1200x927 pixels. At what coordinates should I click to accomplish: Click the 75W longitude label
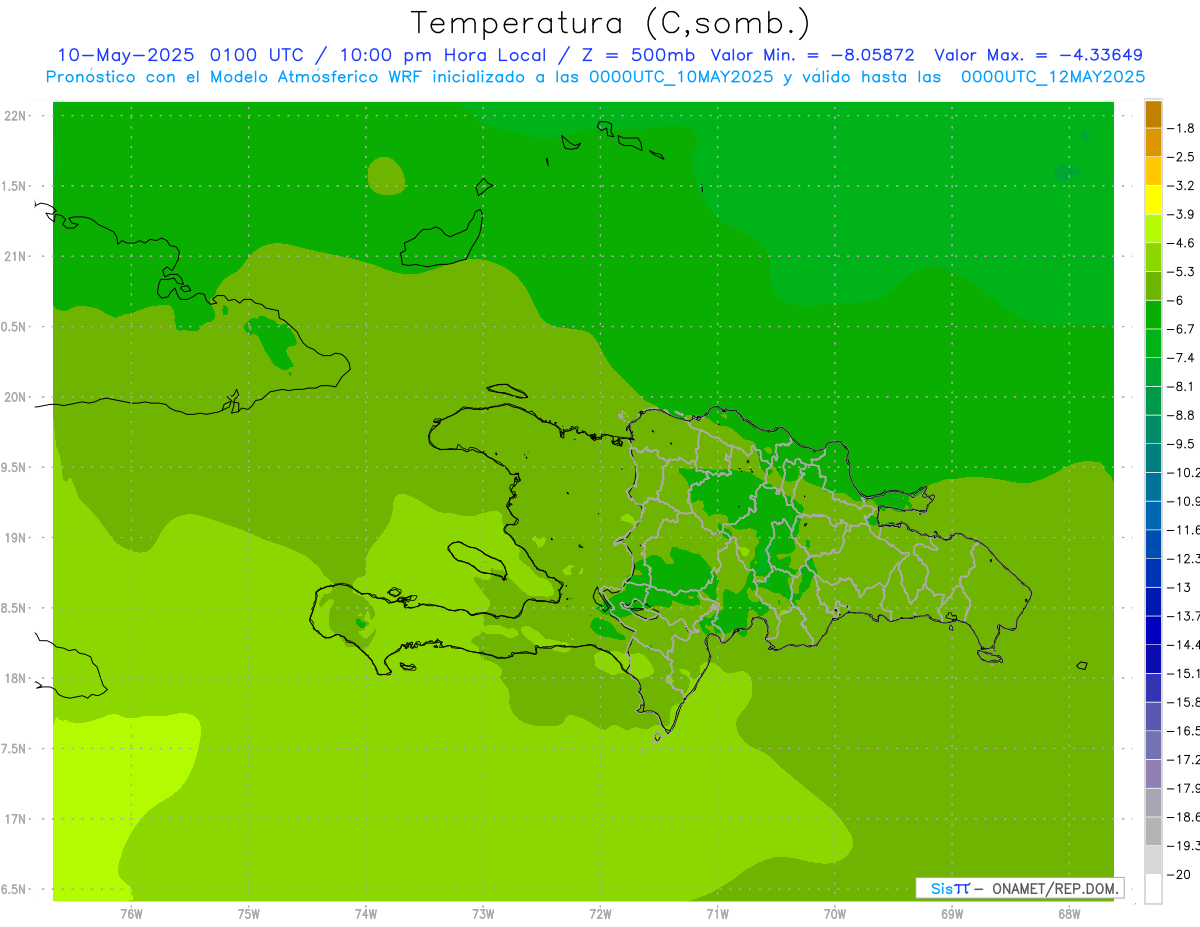(249, 913)
